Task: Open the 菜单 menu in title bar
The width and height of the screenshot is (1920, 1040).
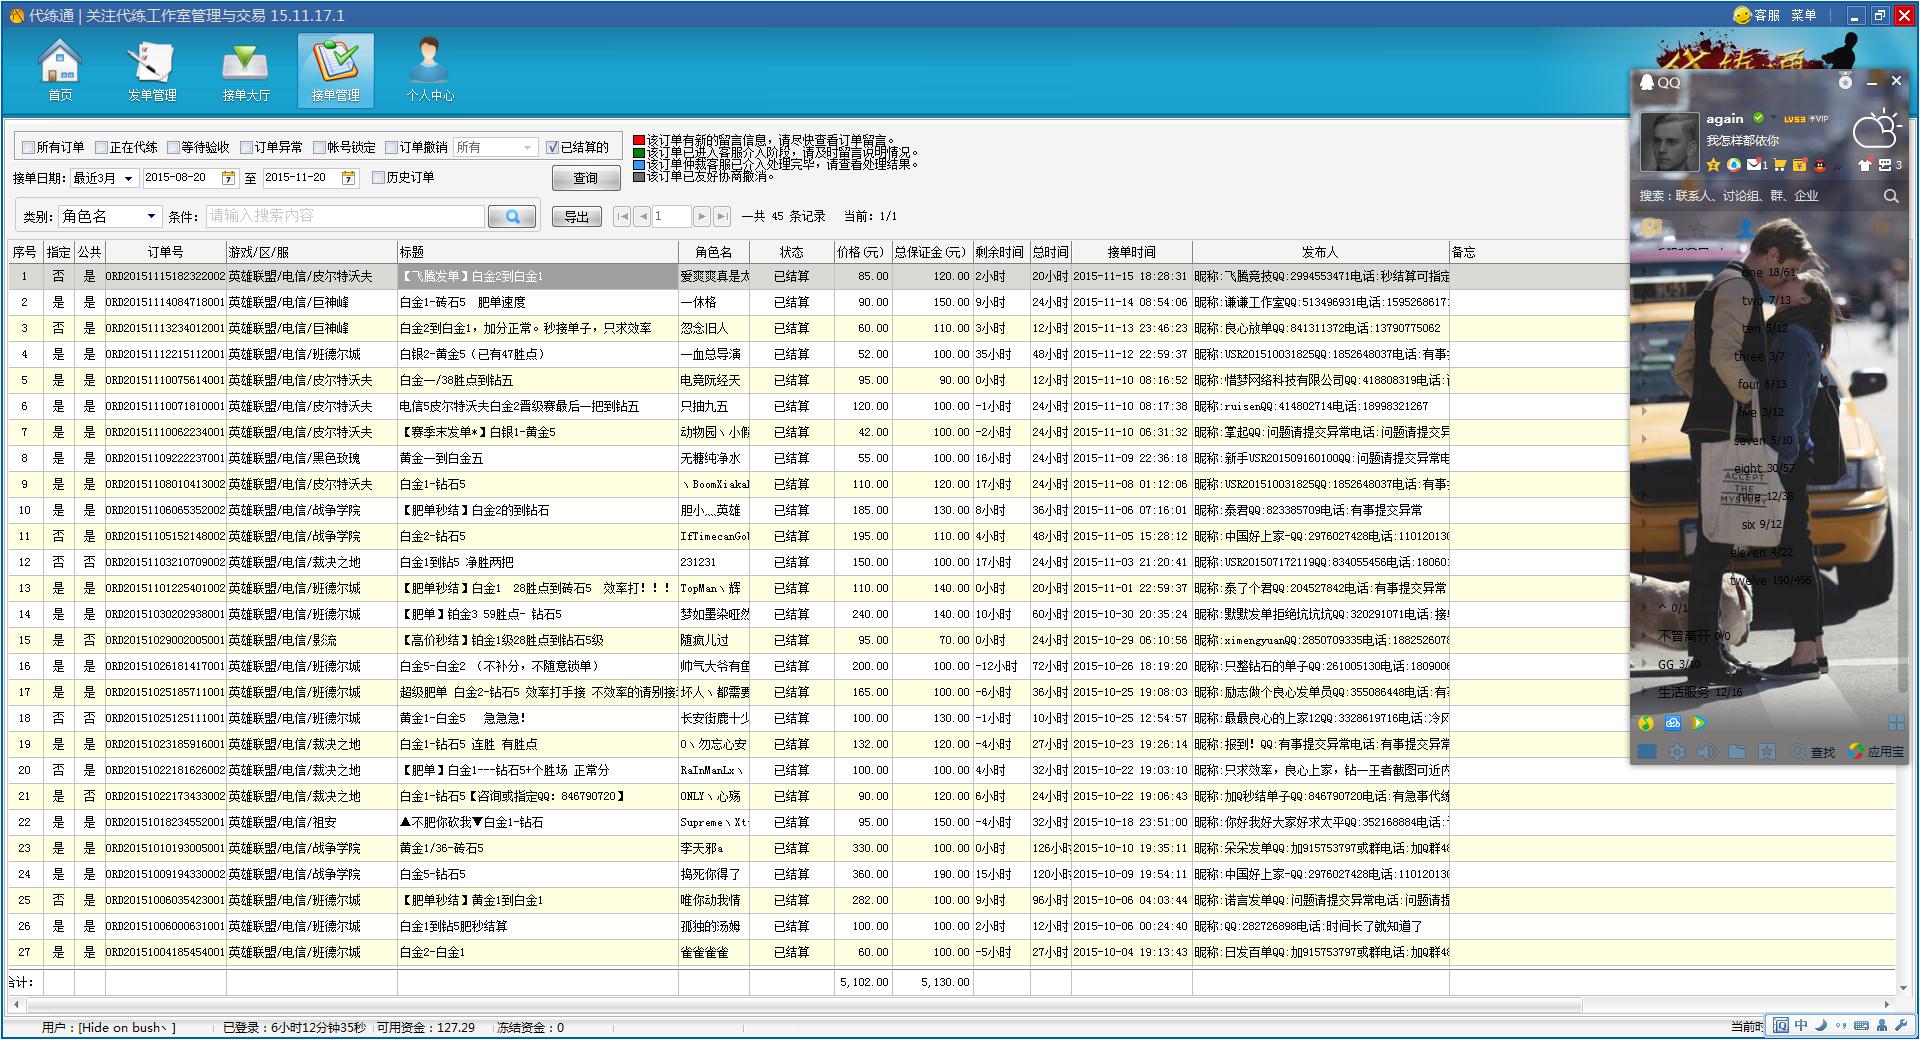Action: [1804, 15]
